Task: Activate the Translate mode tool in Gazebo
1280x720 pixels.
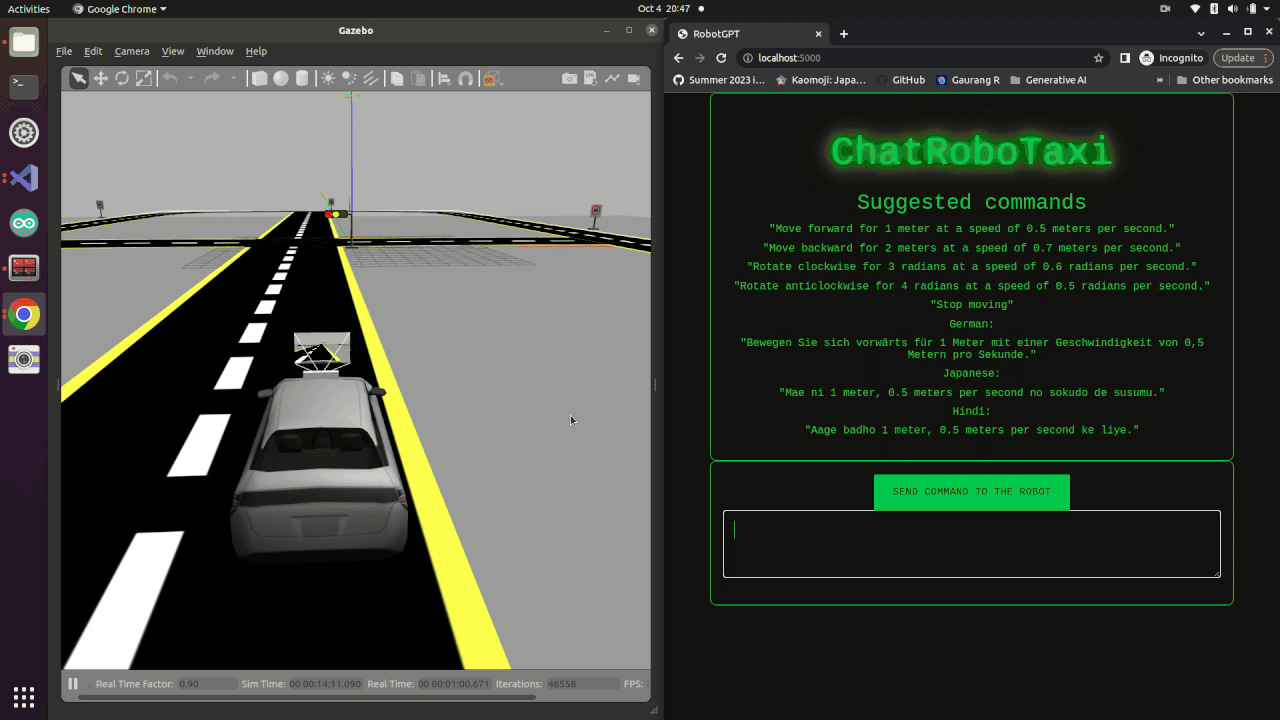Action: pos(100,78)
